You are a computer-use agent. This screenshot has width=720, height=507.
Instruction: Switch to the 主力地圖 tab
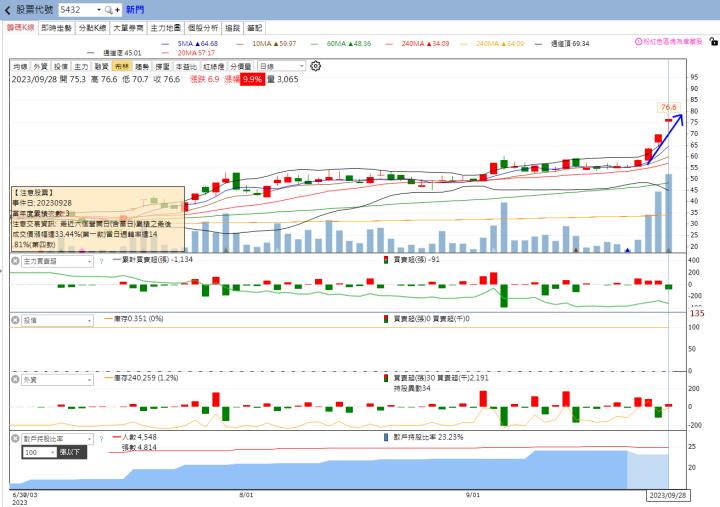[x=166, y=28]
